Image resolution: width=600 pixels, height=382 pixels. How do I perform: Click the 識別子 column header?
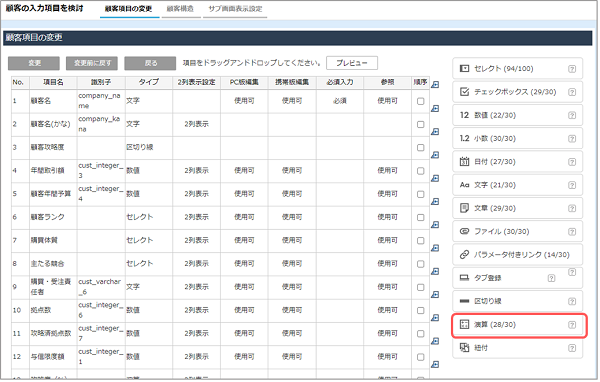101,82
